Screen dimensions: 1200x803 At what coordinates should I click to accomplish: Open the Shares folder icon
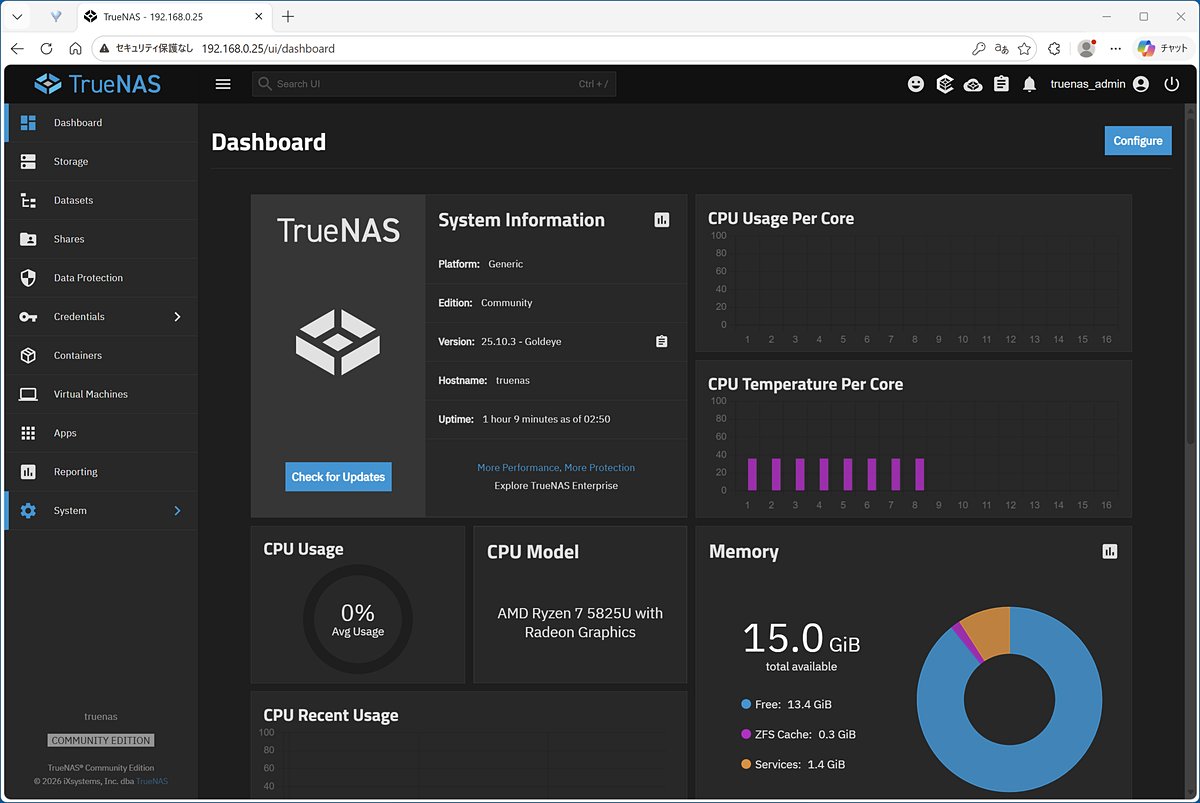28,239
